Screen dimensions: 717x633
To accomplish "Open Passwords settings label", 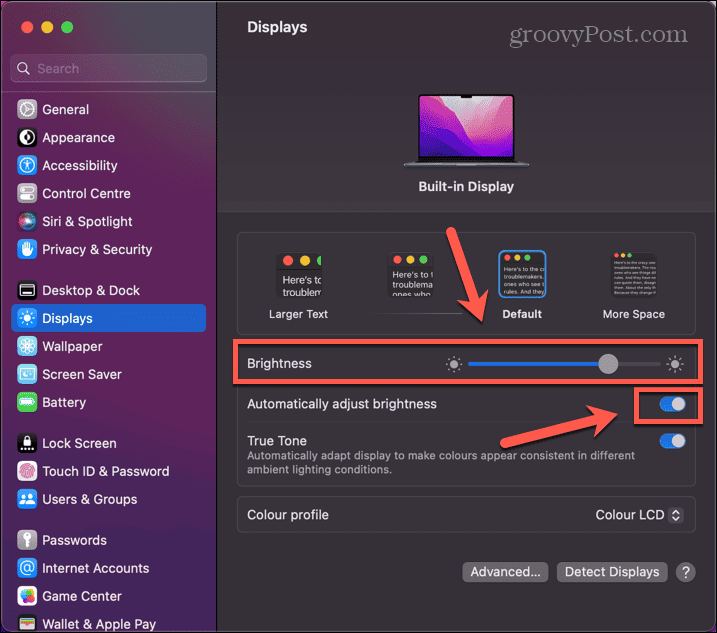I will point(75,540).
